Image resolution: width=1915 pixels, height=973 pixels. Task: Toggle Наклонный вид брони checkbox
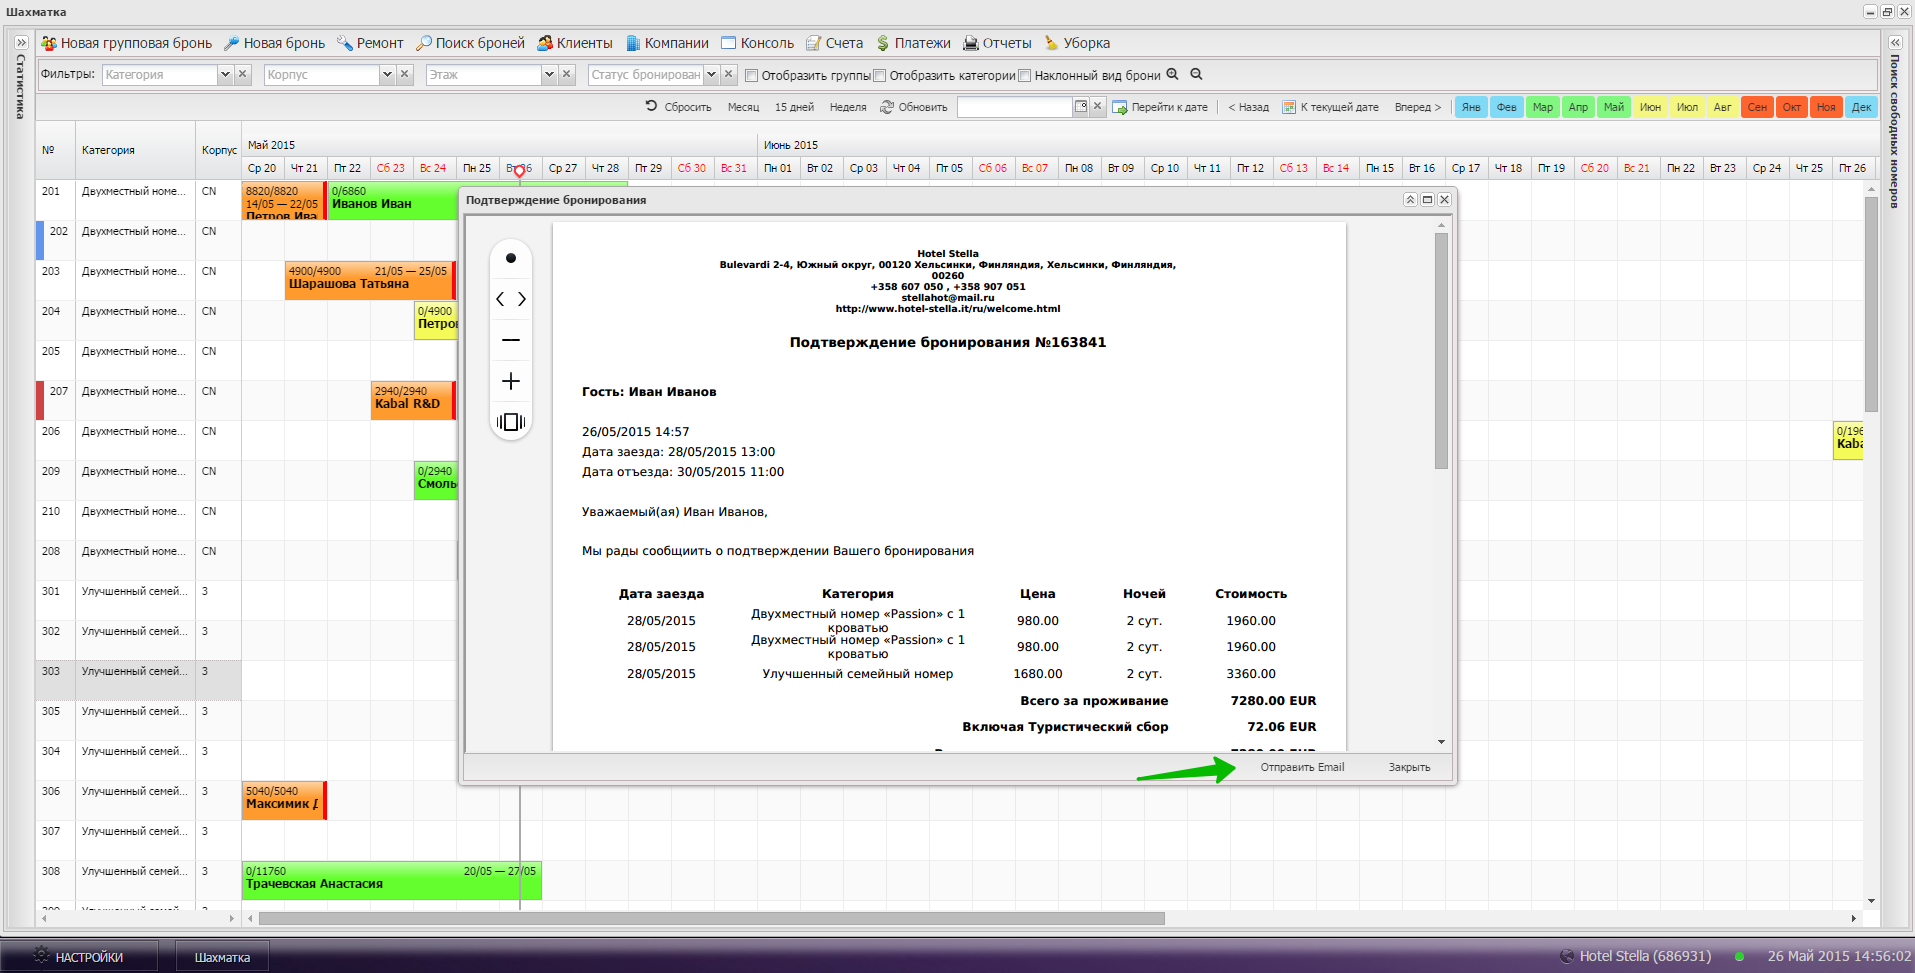1024,75
